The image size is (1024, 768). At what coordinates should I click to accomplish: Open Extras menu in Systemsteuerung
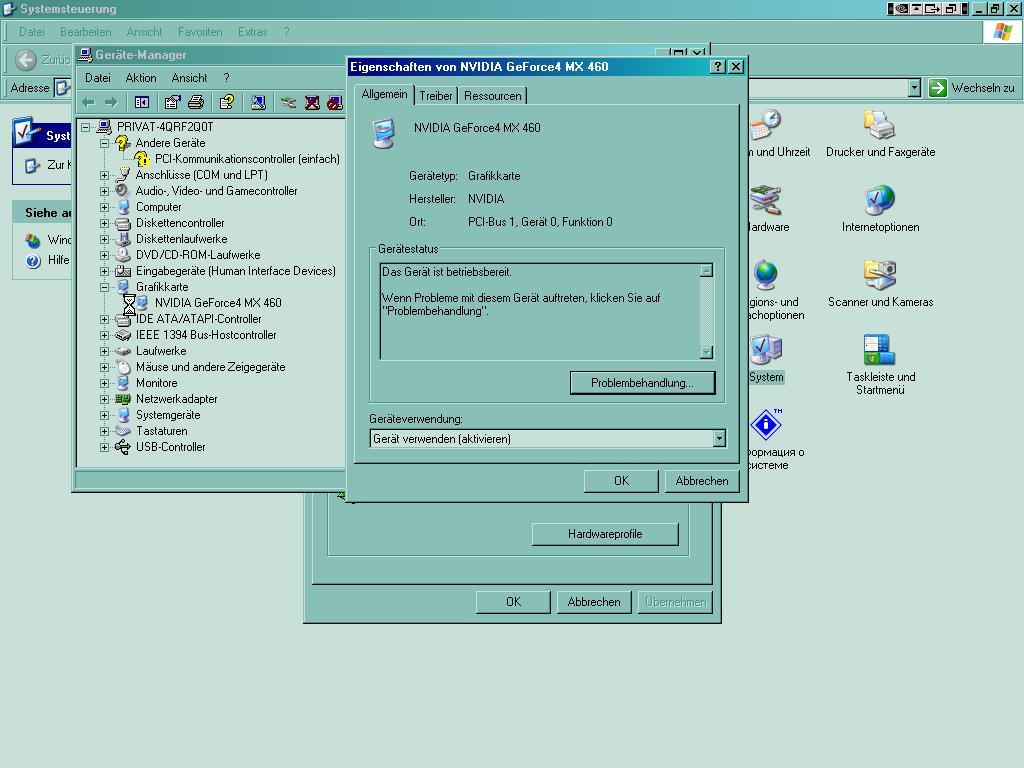(253, 32)
